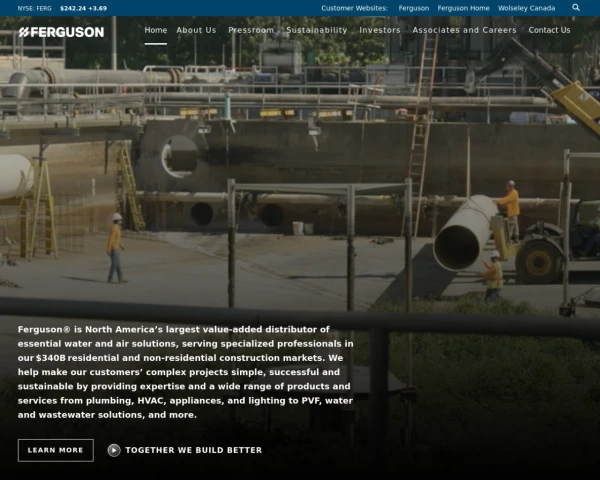Open the Sustainability menu
600x480 pixels.
tap(316, 30)
